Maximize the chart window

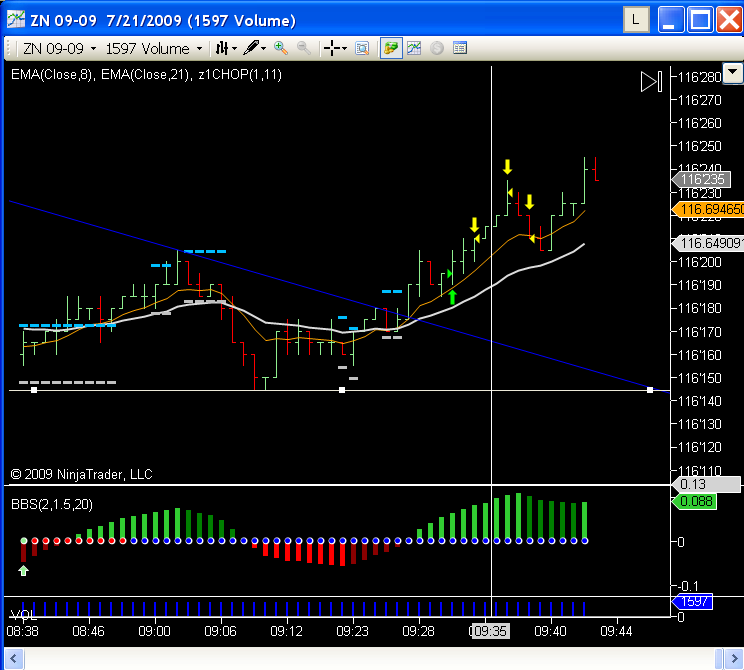tap(700, 20)
